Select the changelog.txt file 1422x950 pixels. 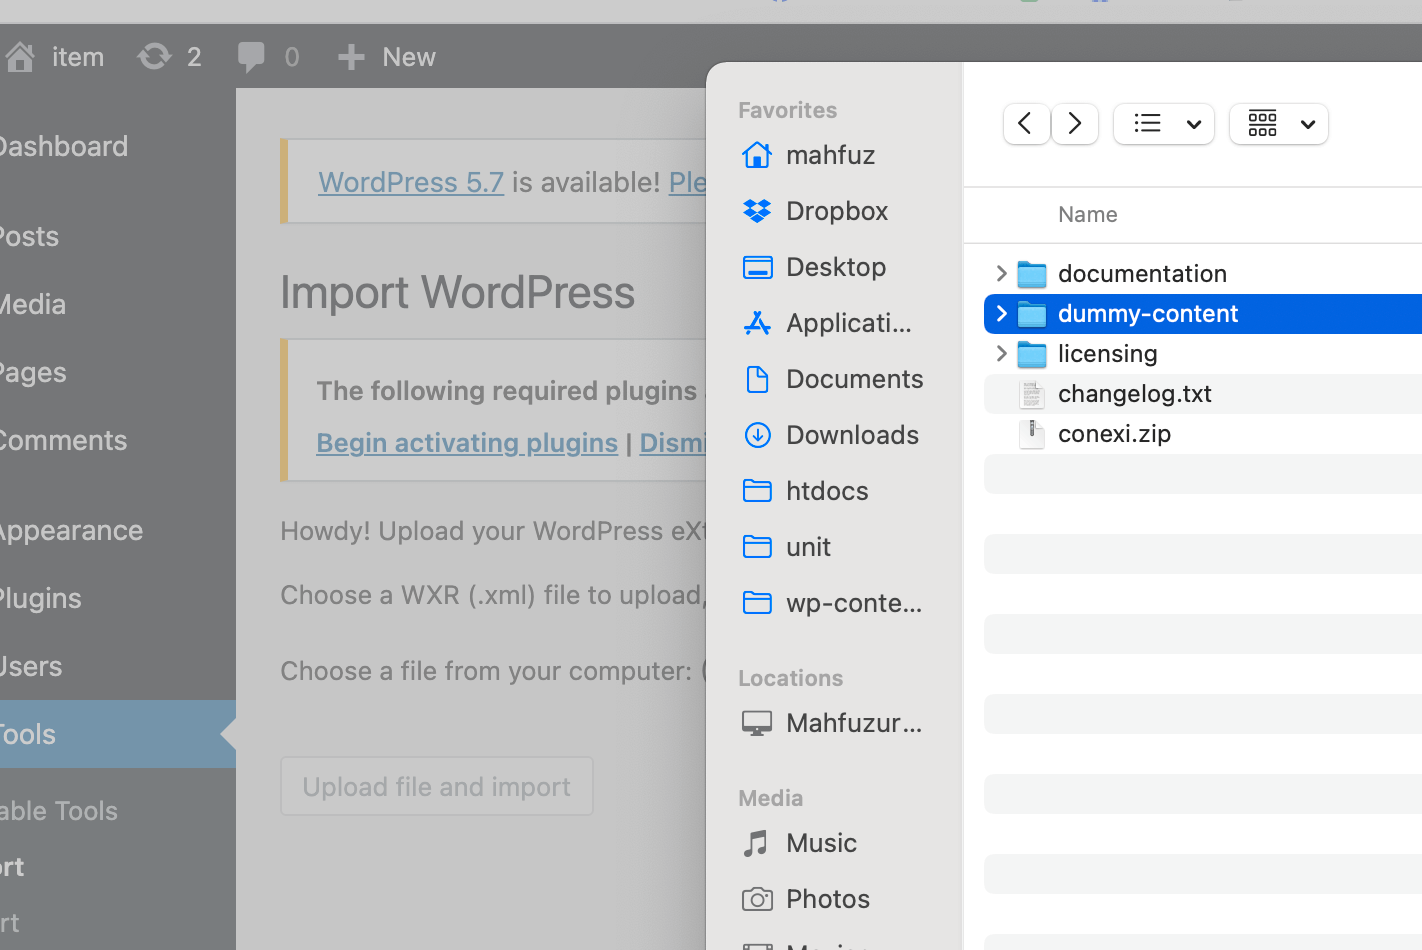(1134, 394)
